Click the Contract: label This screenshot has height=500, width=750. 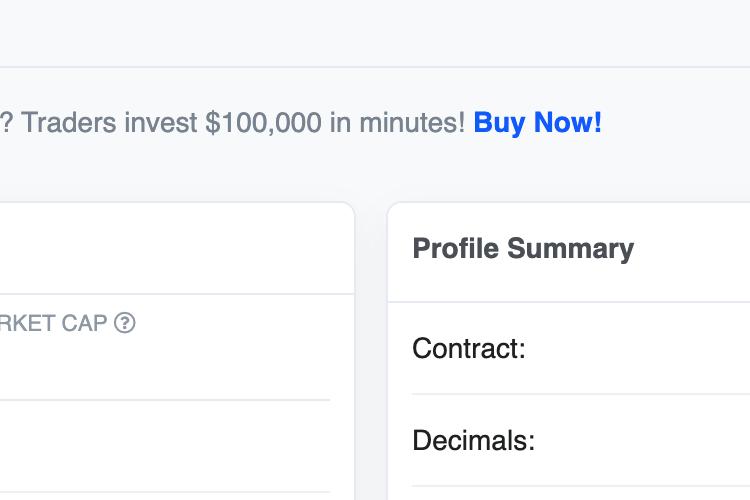coord(469,348)
